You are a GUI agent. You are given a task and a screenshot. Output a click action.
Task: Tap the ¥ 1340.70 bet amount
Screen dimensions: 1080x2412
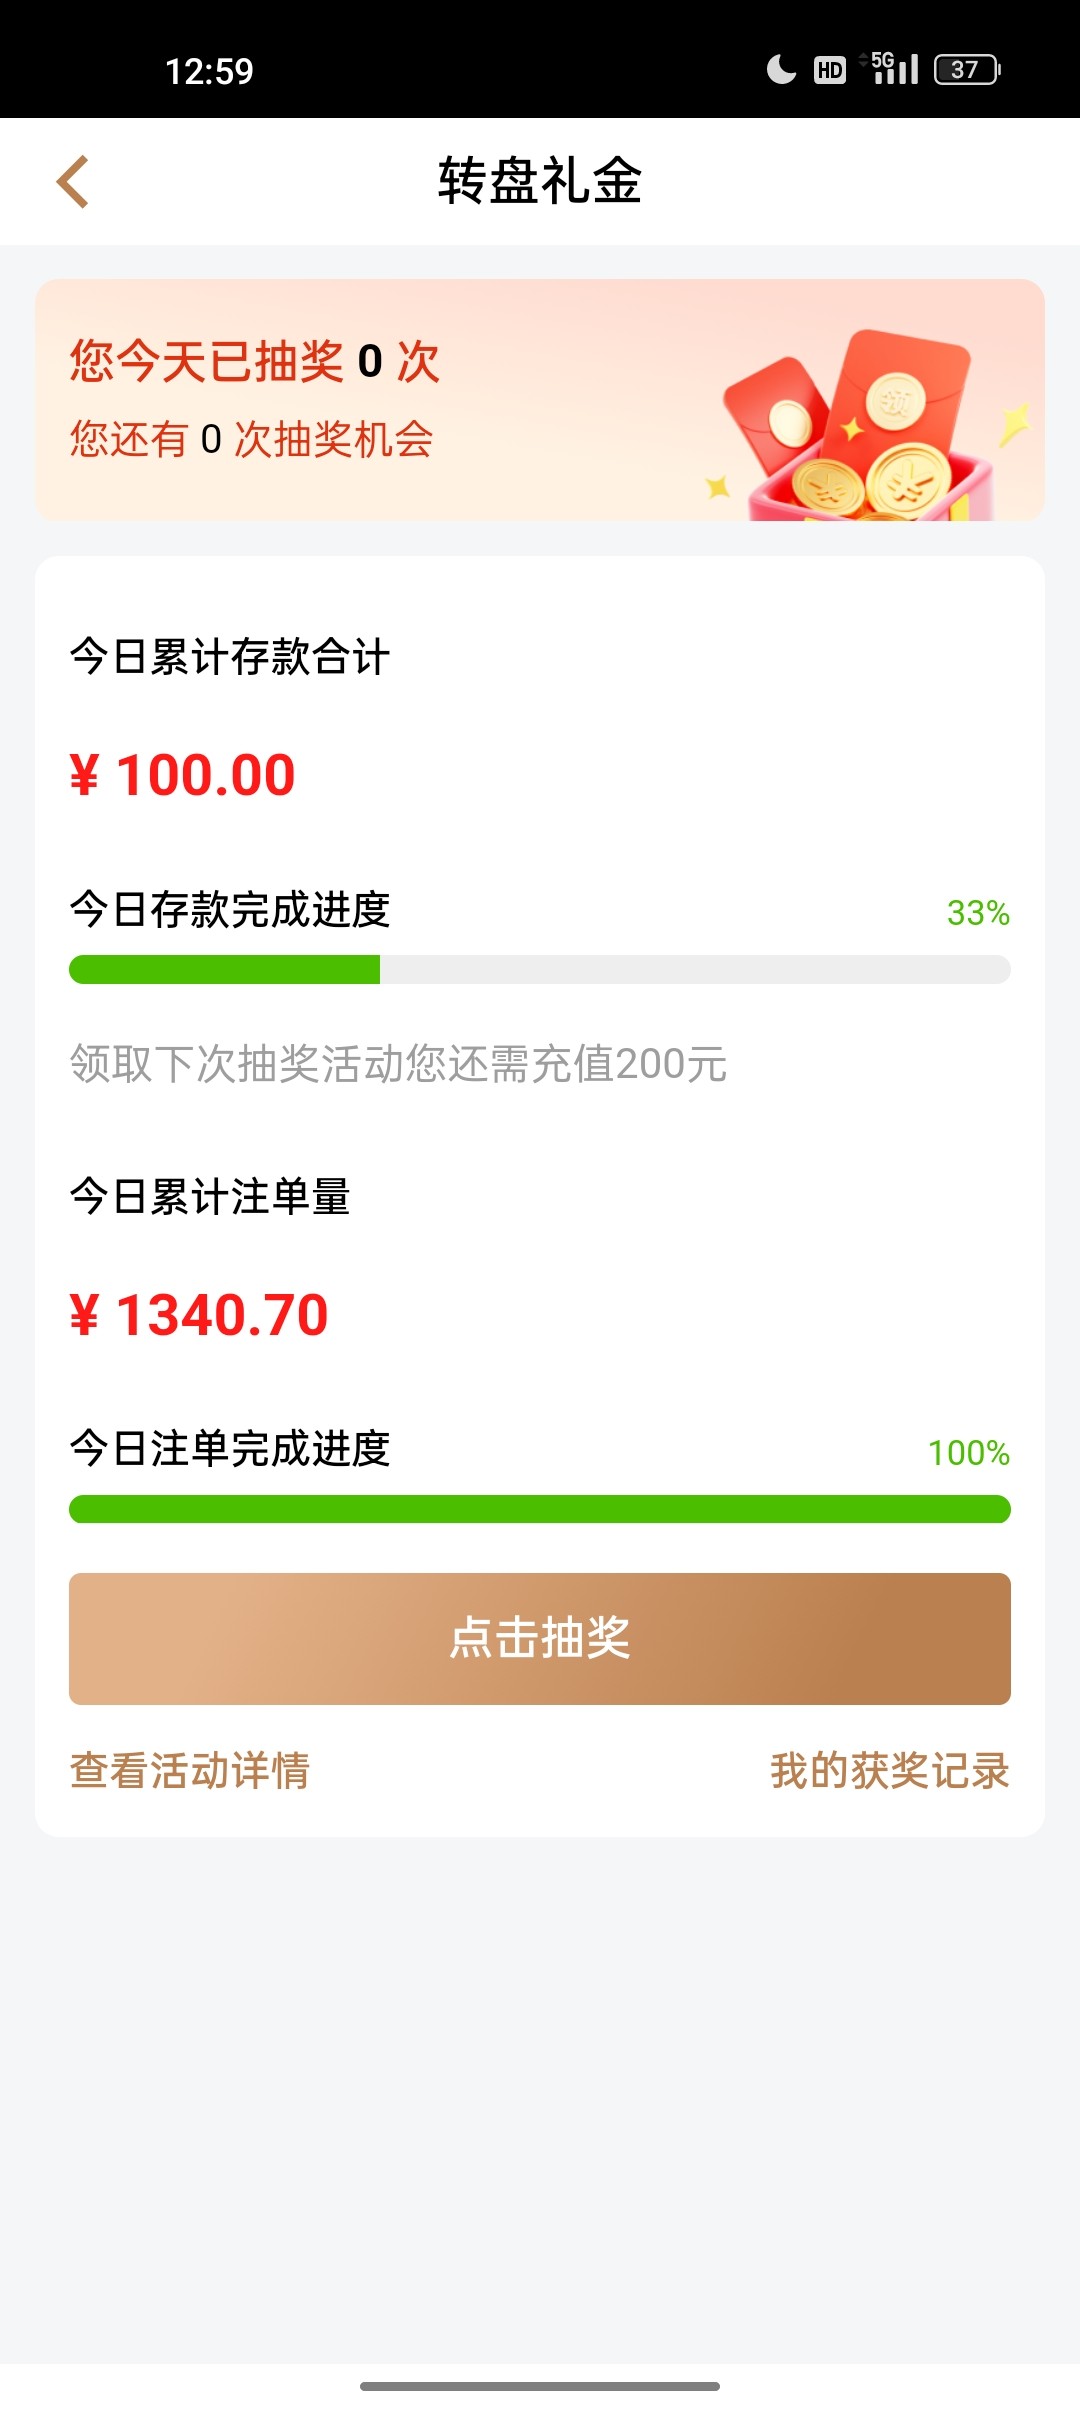[x=199, y=1315]
